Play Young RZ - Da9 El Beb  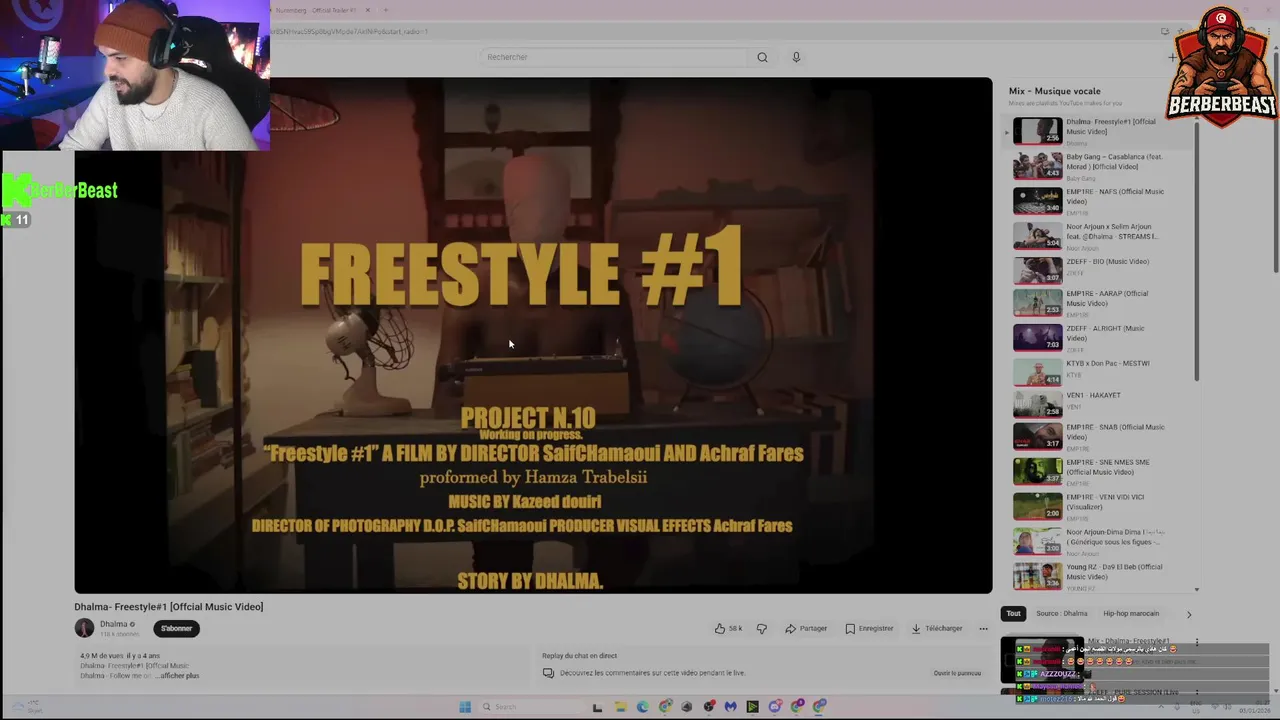pyautogui.click(x=1100, y=576)
